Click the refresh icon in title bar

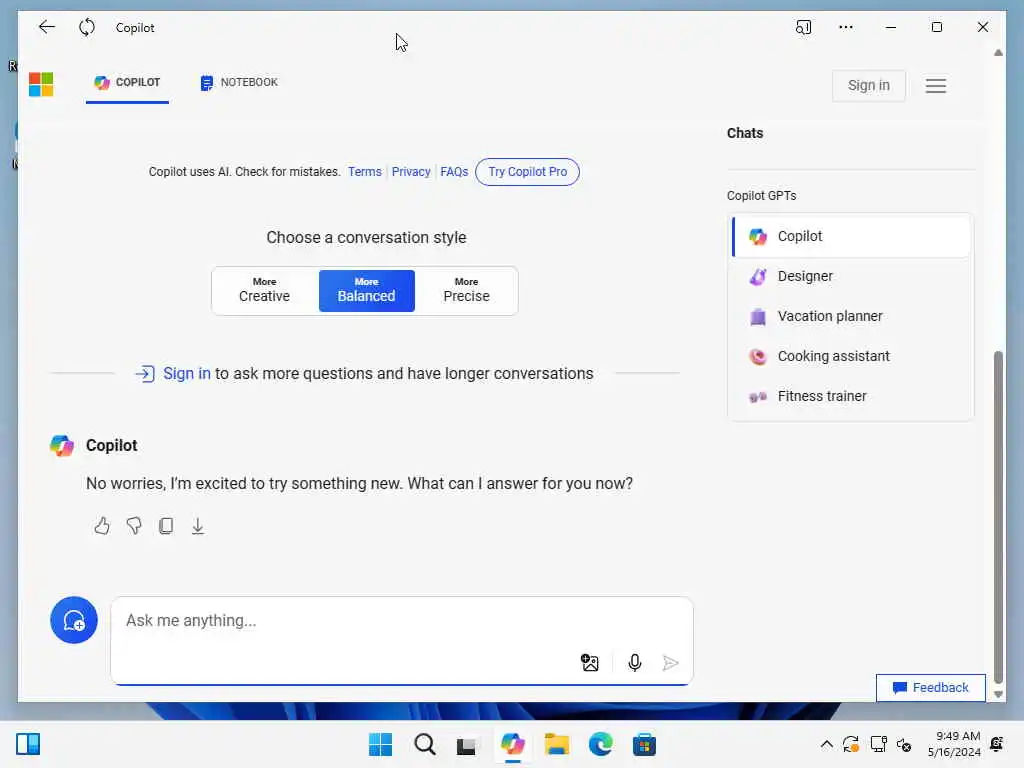click(x=87, y=27)
